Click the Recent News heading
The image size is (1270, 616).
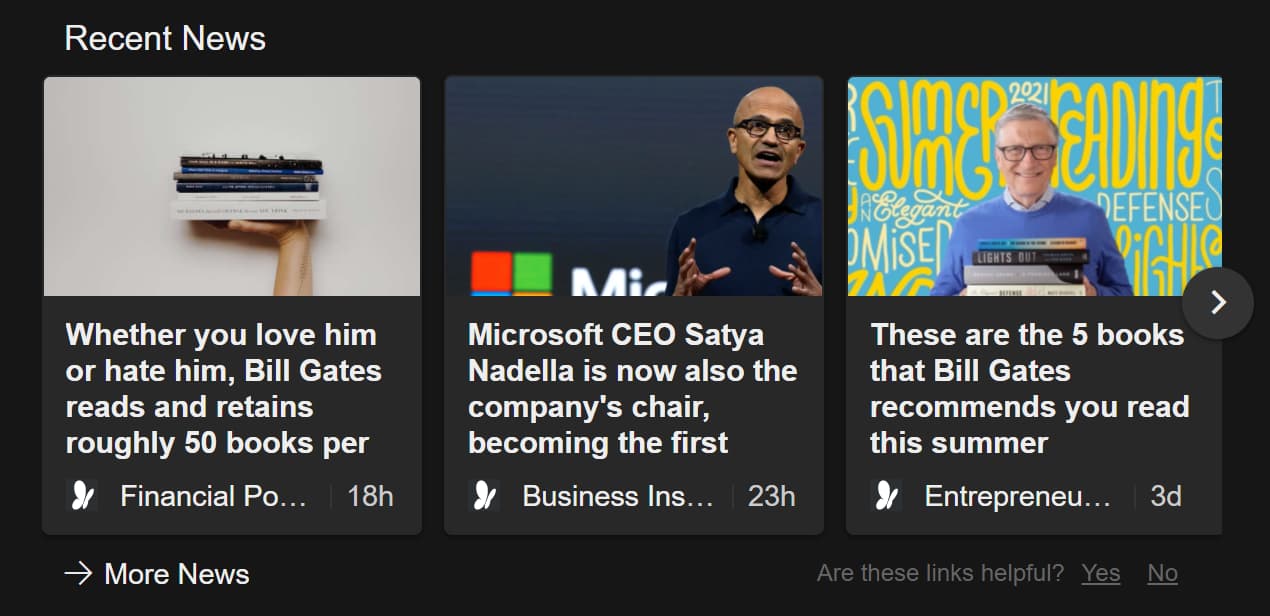pos(165,39)
